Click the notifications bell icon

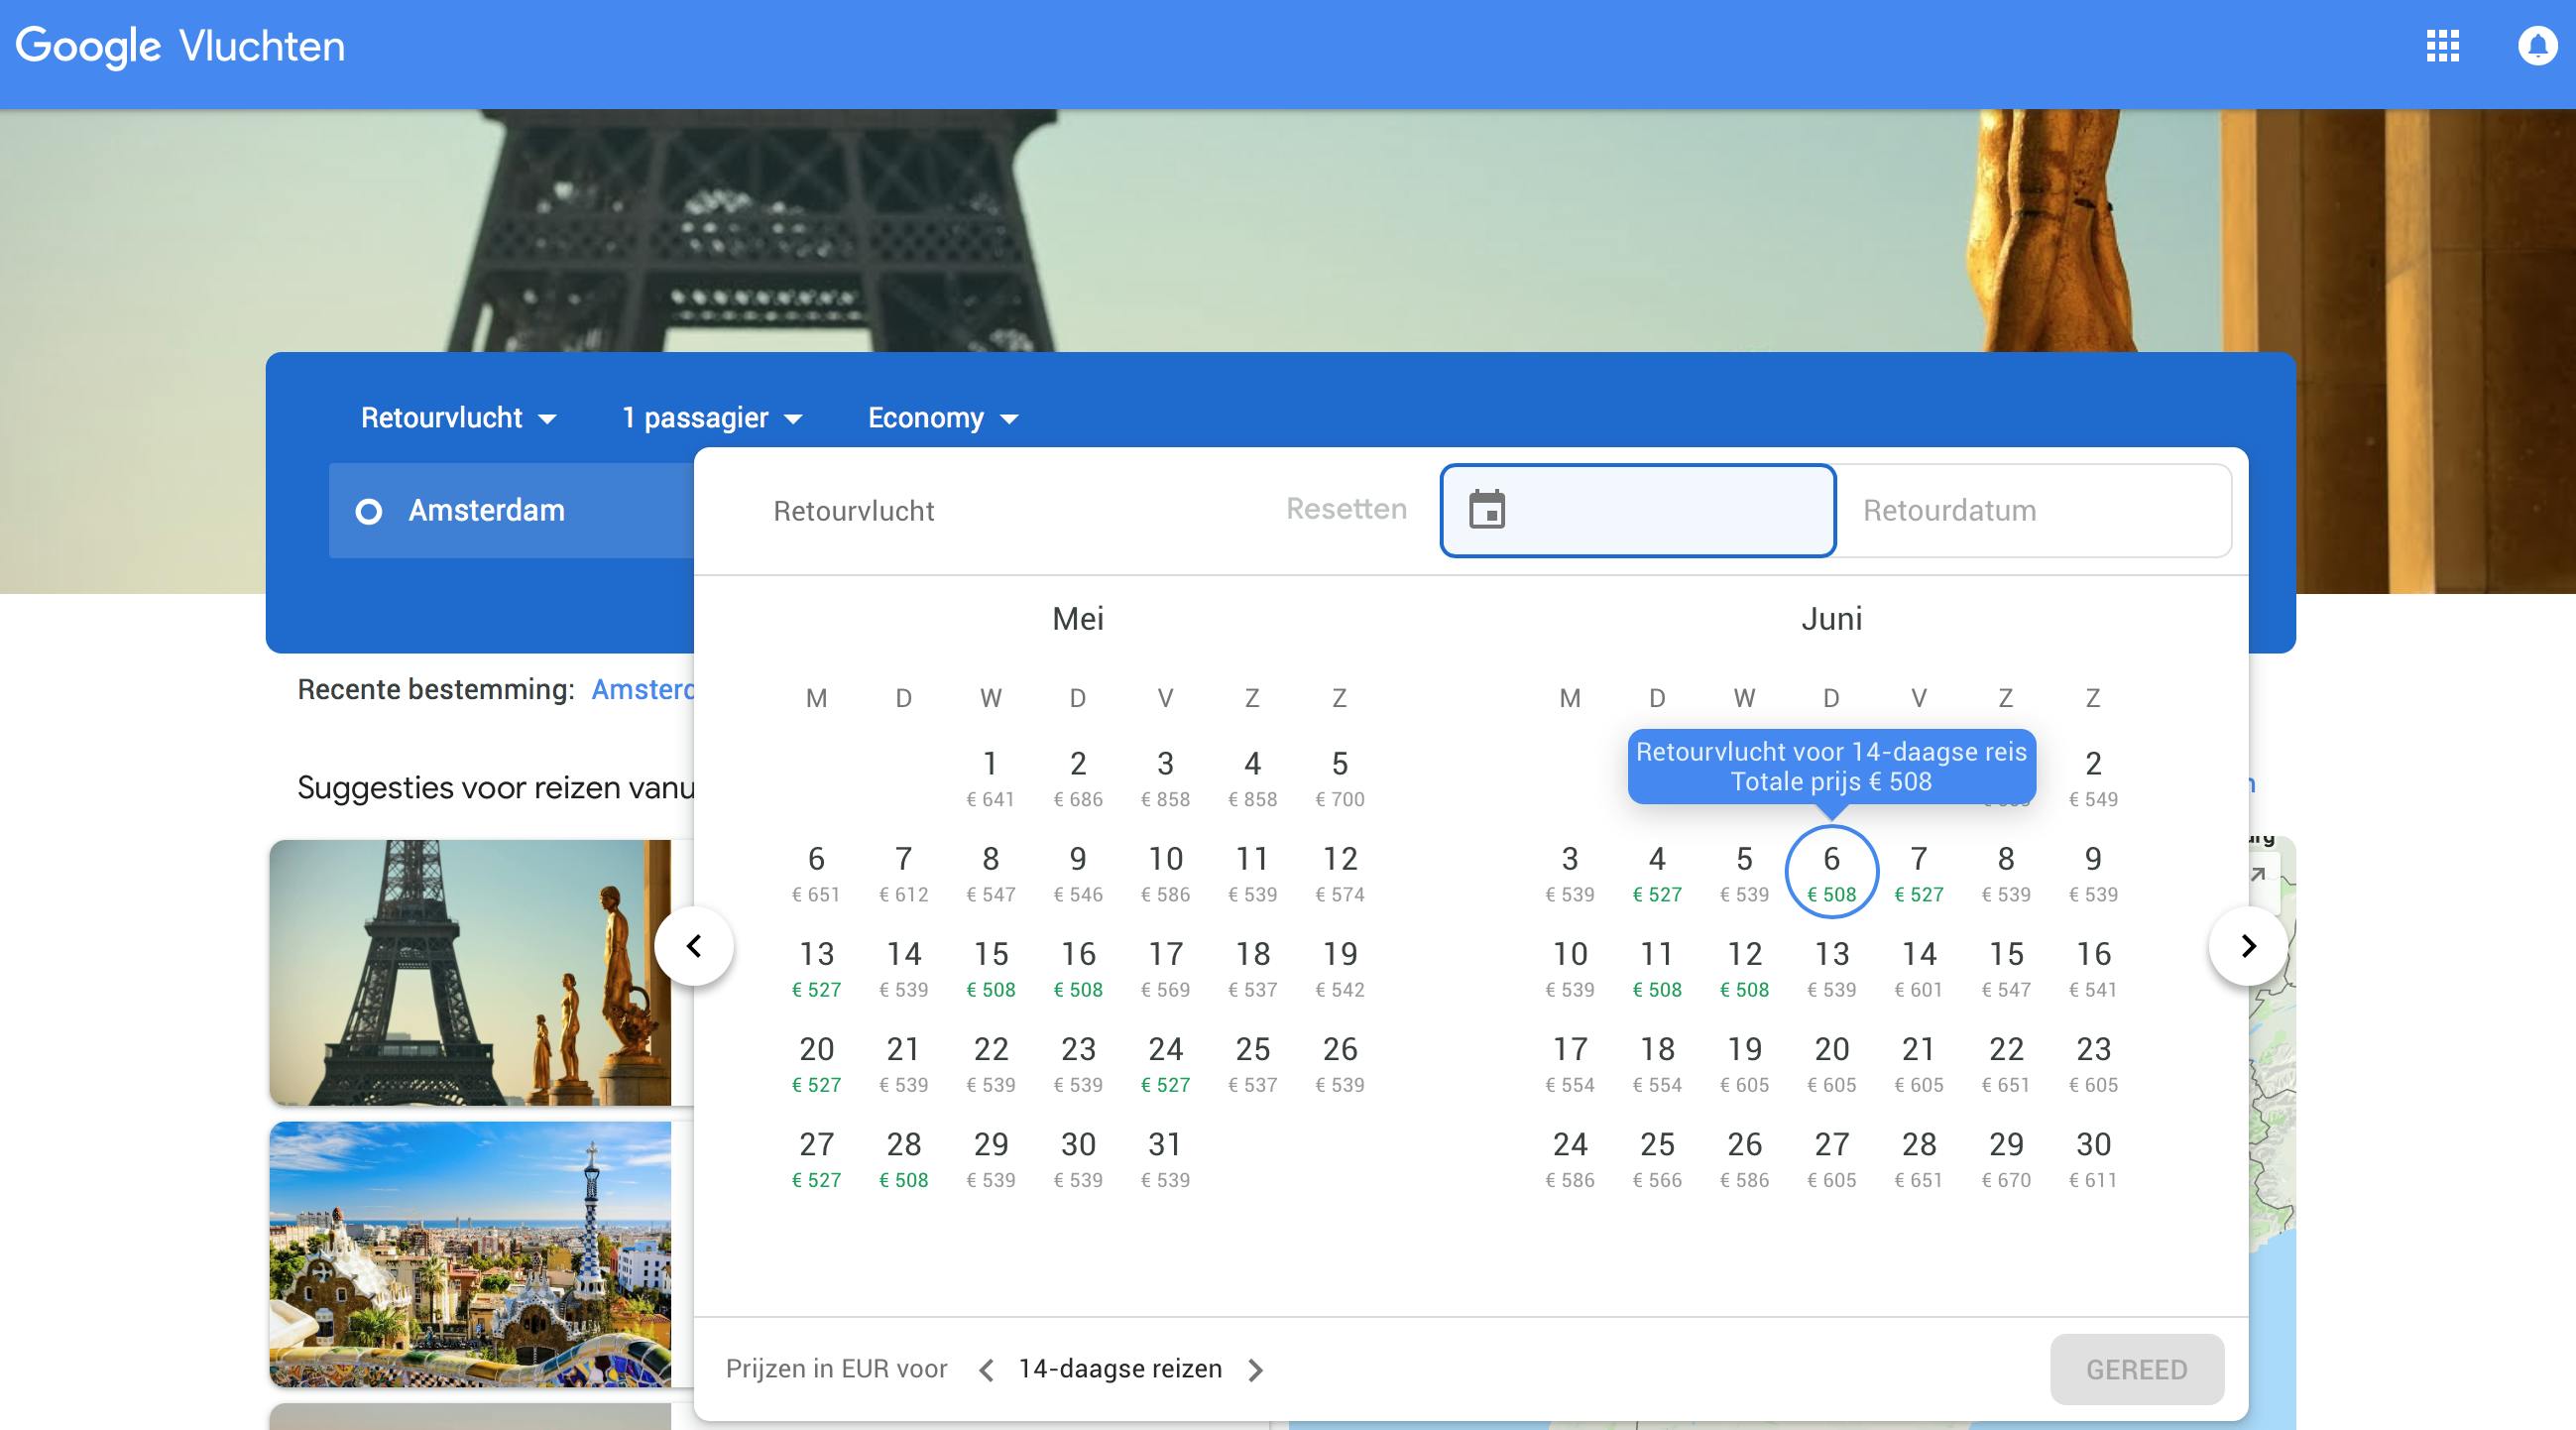2537,46
